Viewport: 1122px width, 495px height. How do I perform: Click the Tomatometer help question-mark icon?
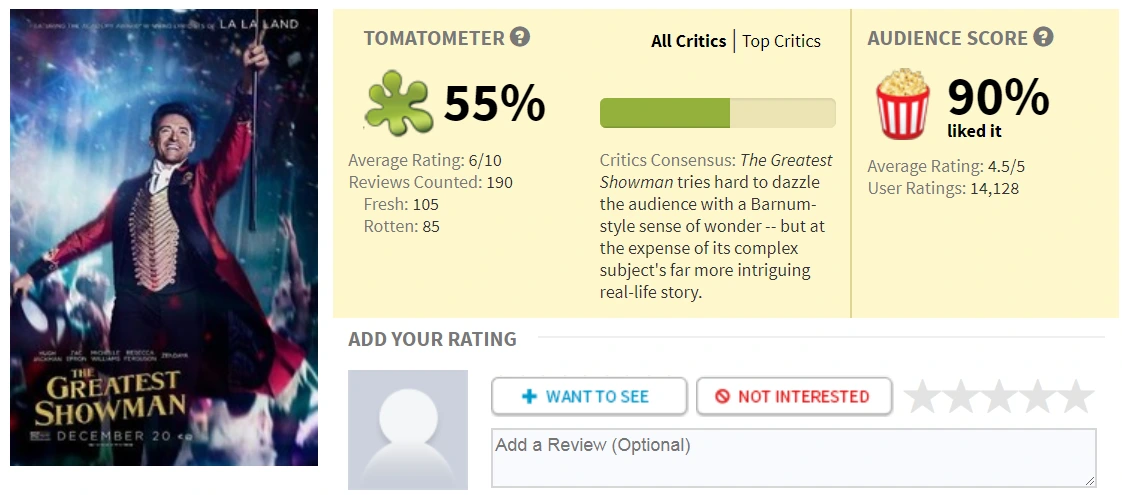[520, 38]
